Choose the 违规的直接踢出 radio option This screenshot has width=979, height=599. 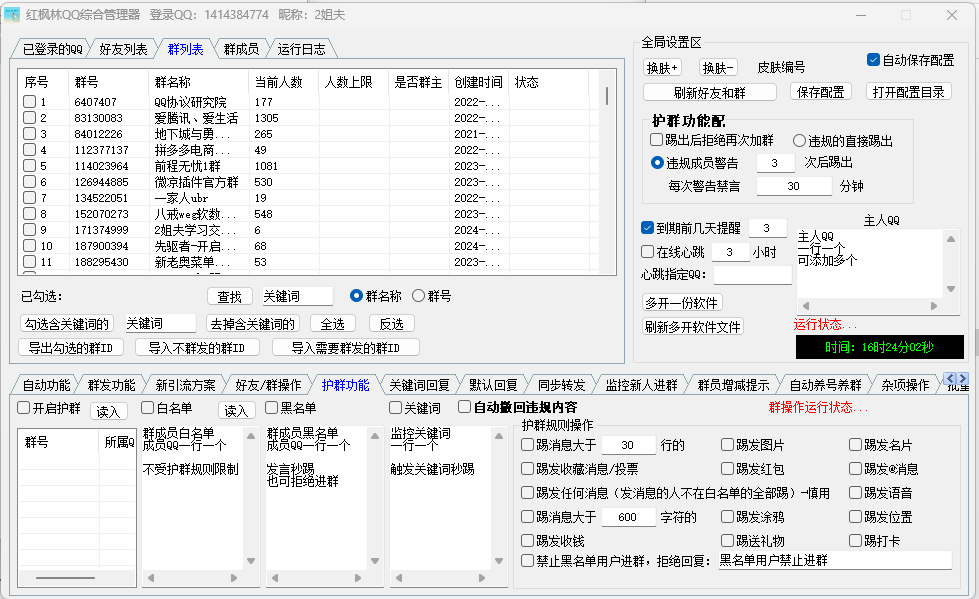point(800,141)
